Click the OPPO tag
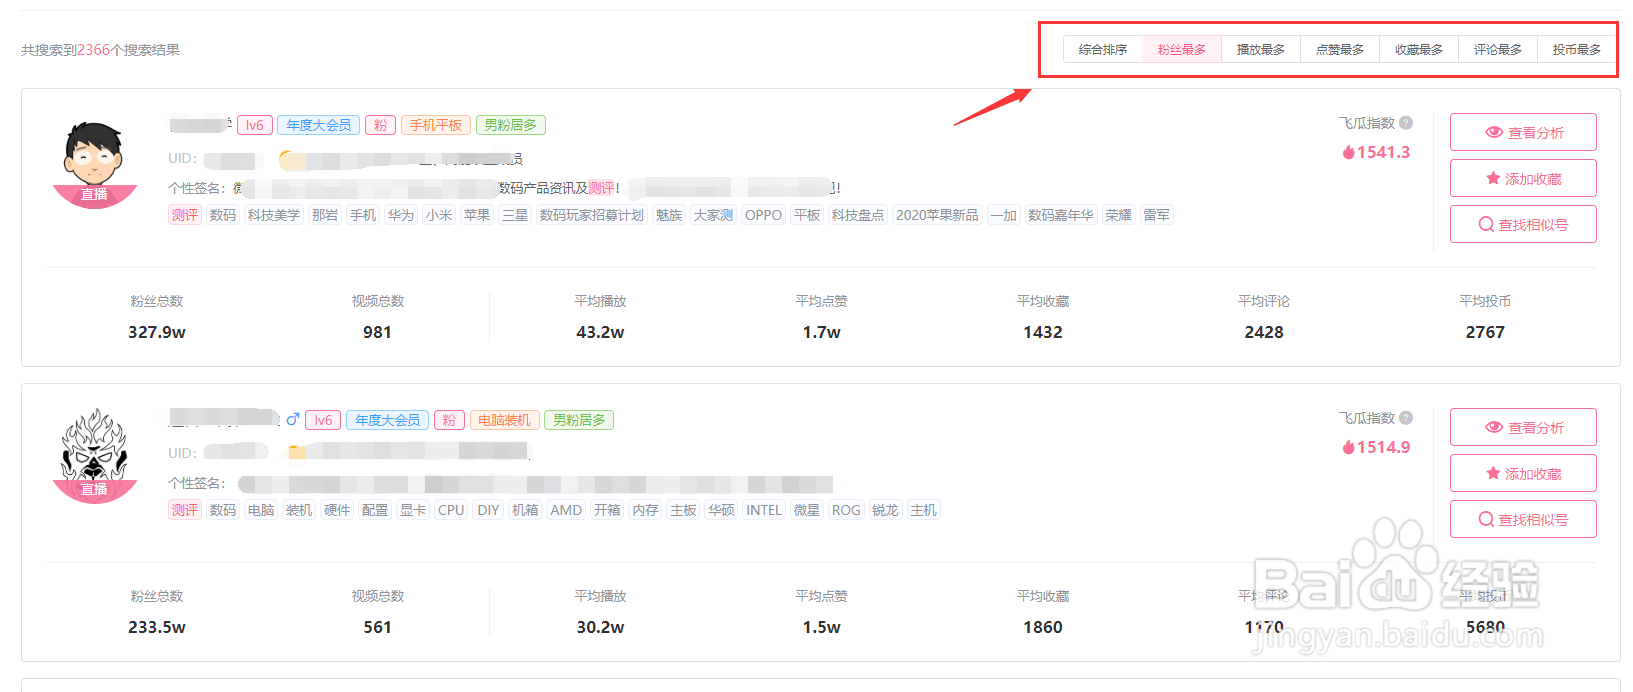1633x692 pixels. (x=763, y=215)
